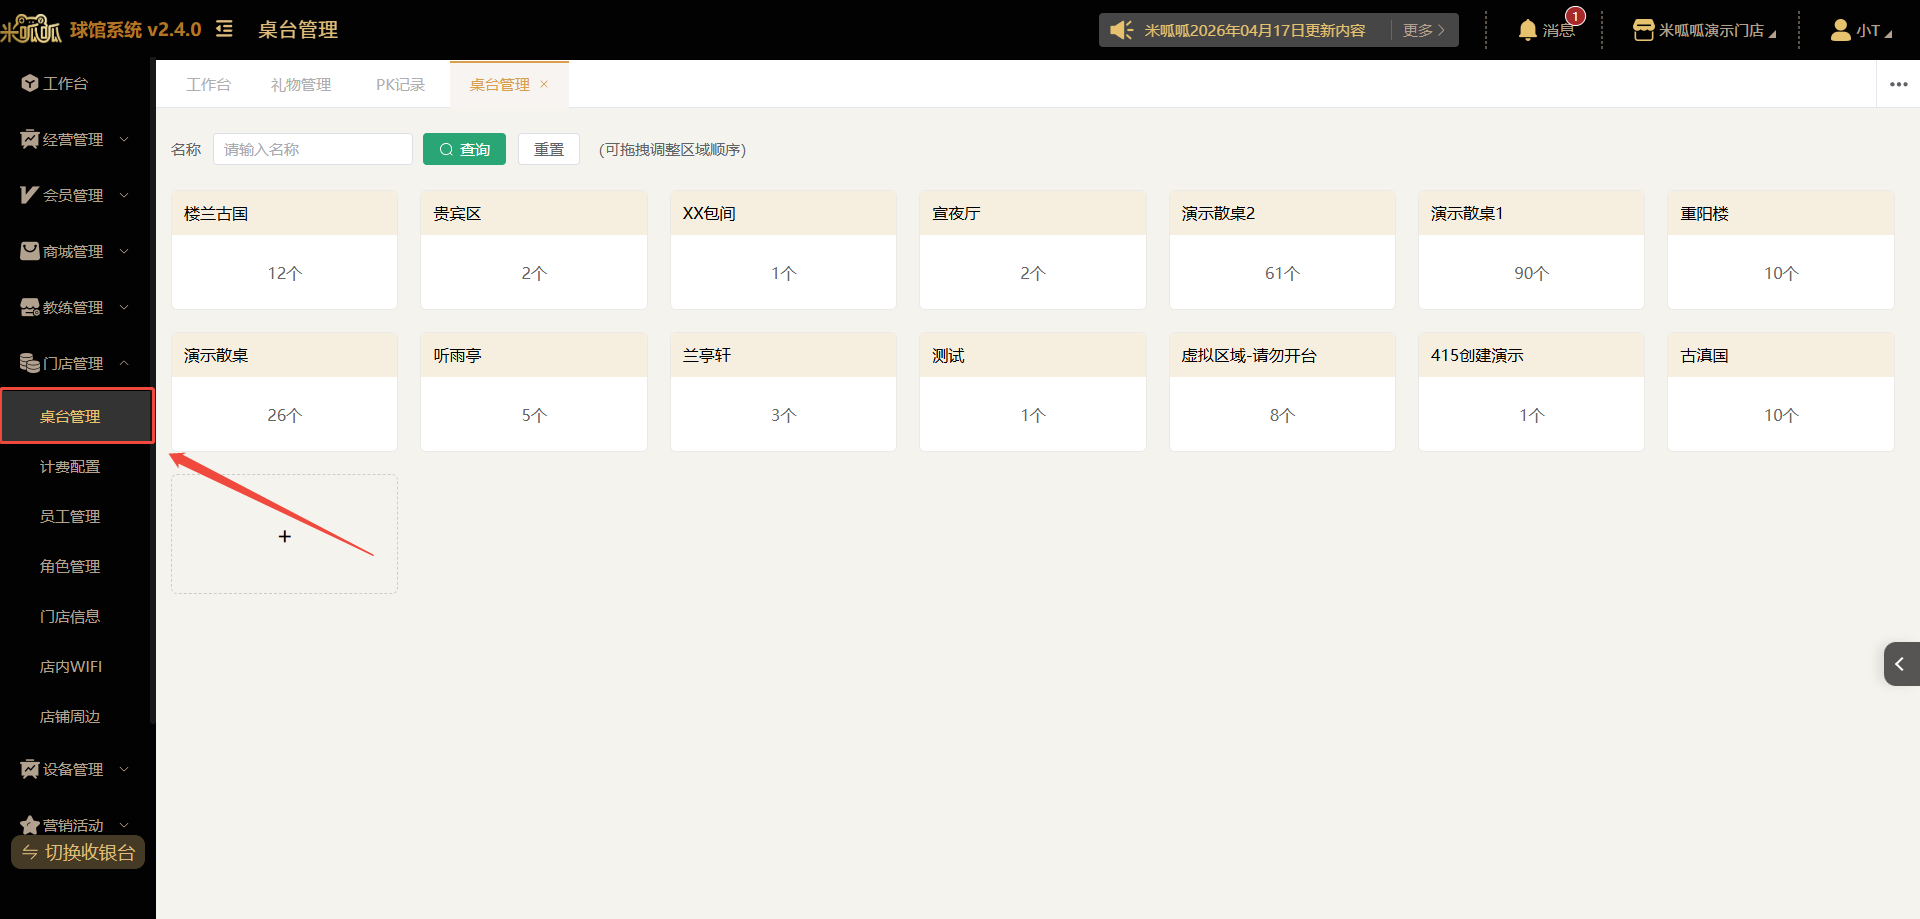The width and height of the screenshot is (1920, 919).
Task: Close the 桌台管理 tab
Action: 544,84
